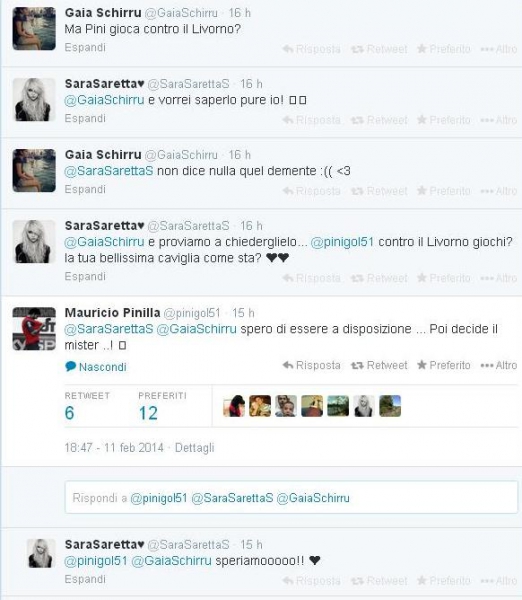Open Altro menu on SaraSaretta's caviglia tweet

point(499,278)
